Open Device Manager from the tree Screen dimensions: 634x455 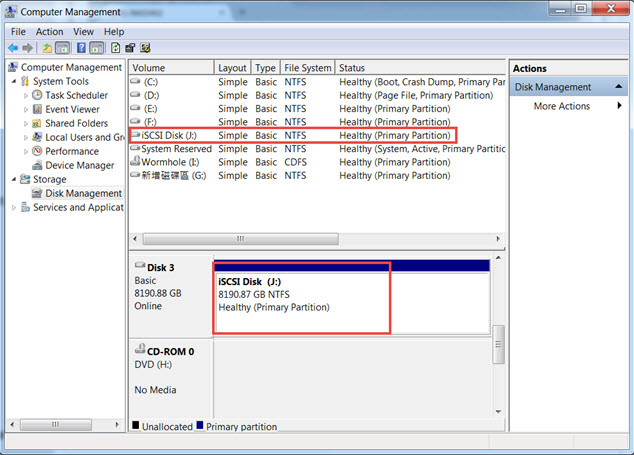[80, 165]
